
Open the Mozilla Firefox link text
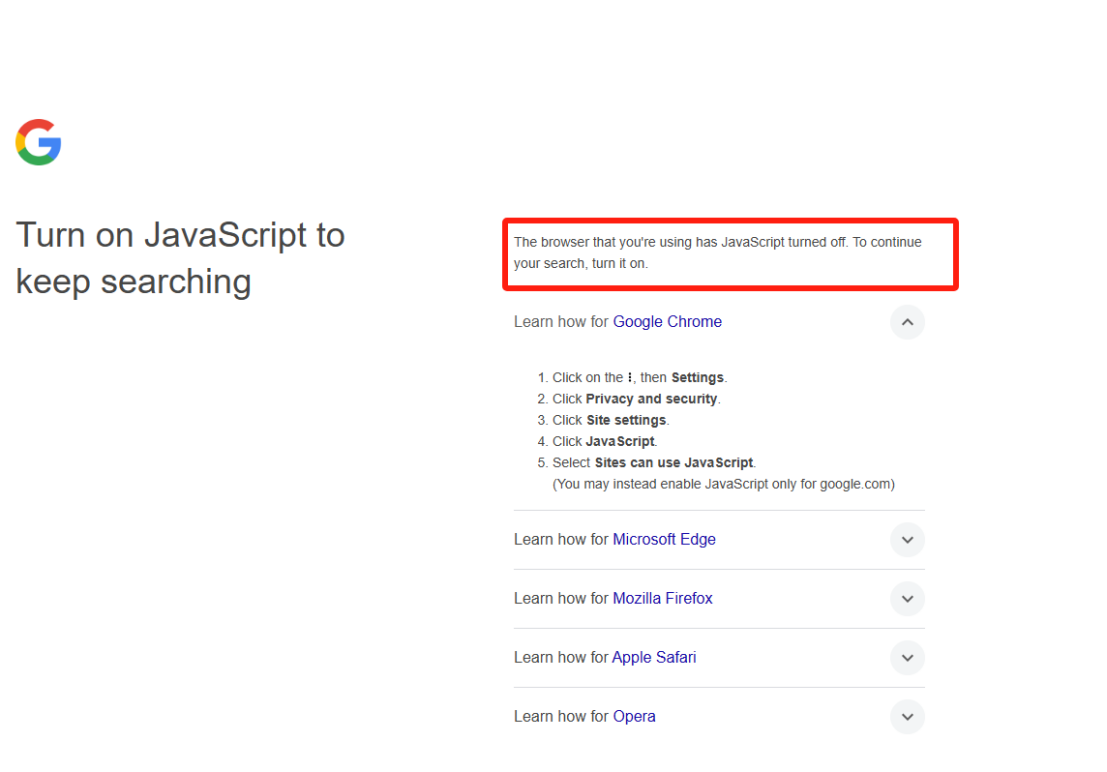(x=662, y=599)
